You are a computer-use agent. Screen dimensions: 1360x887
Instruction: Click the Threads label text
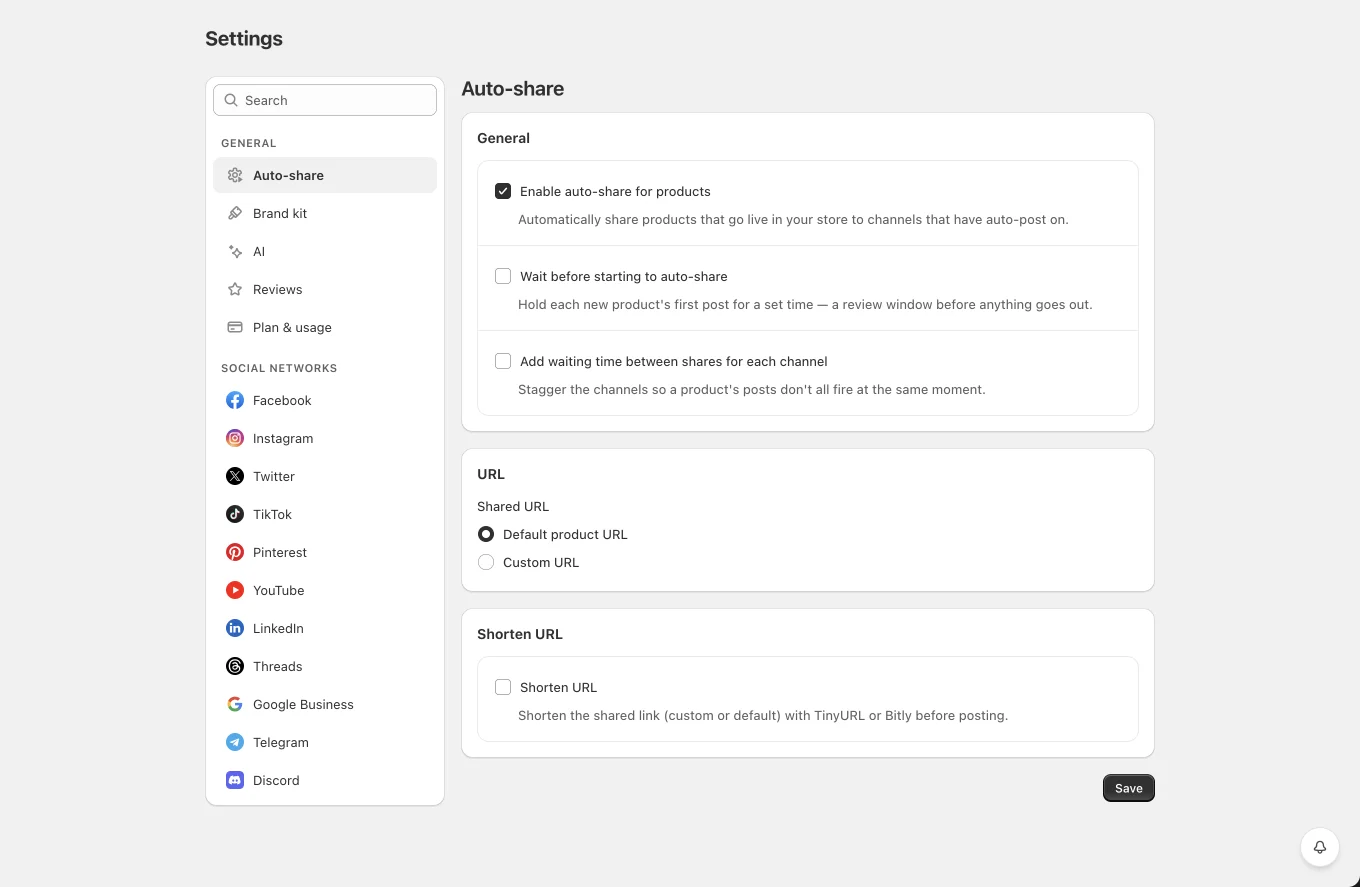click(278, 666)
